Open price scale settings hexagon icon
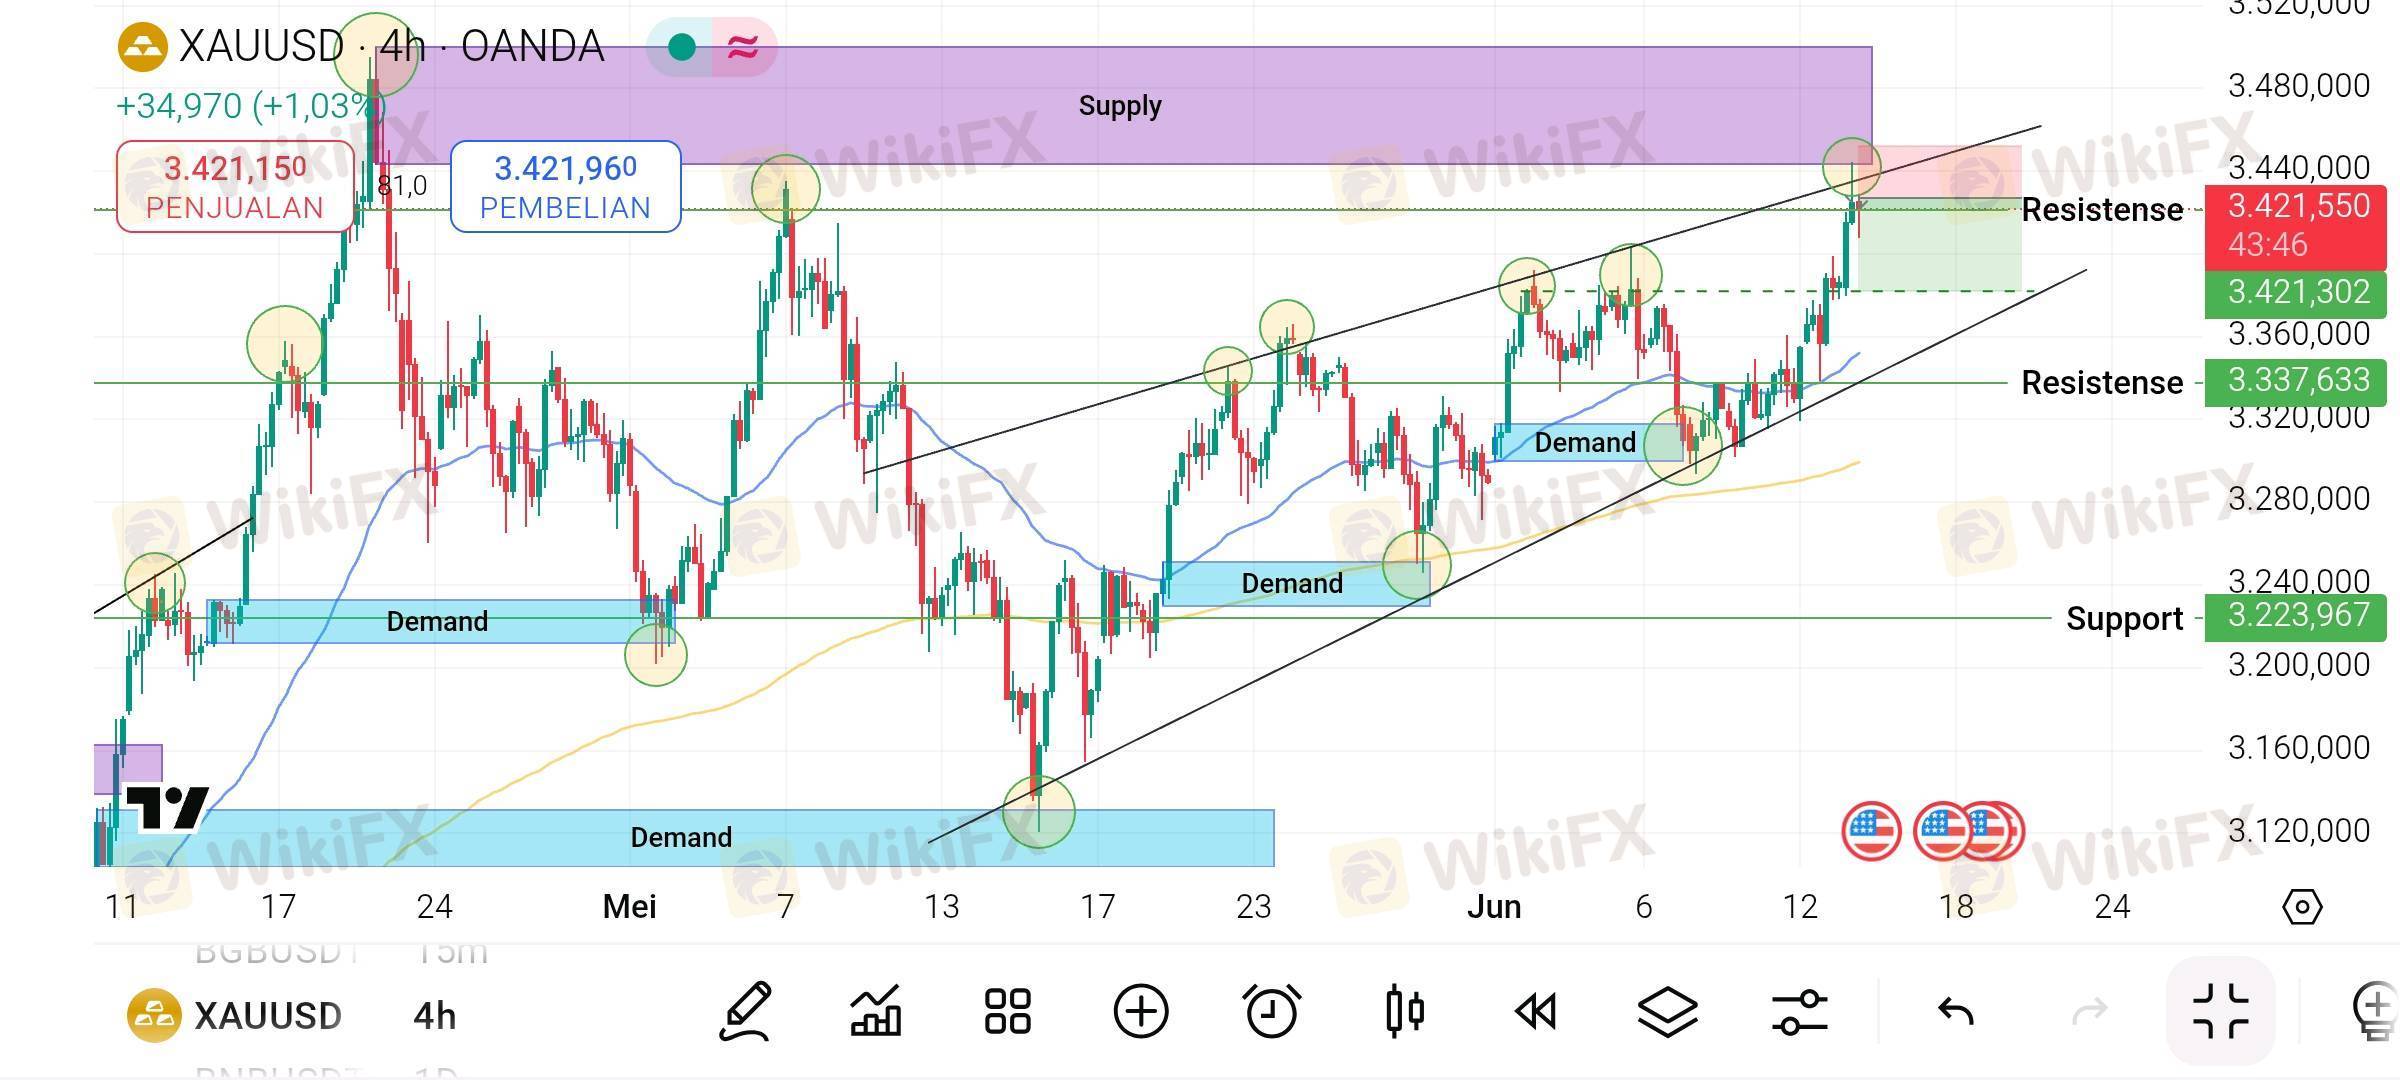The width and height of the screenshot is (2400, 1080). point(2302,907)
